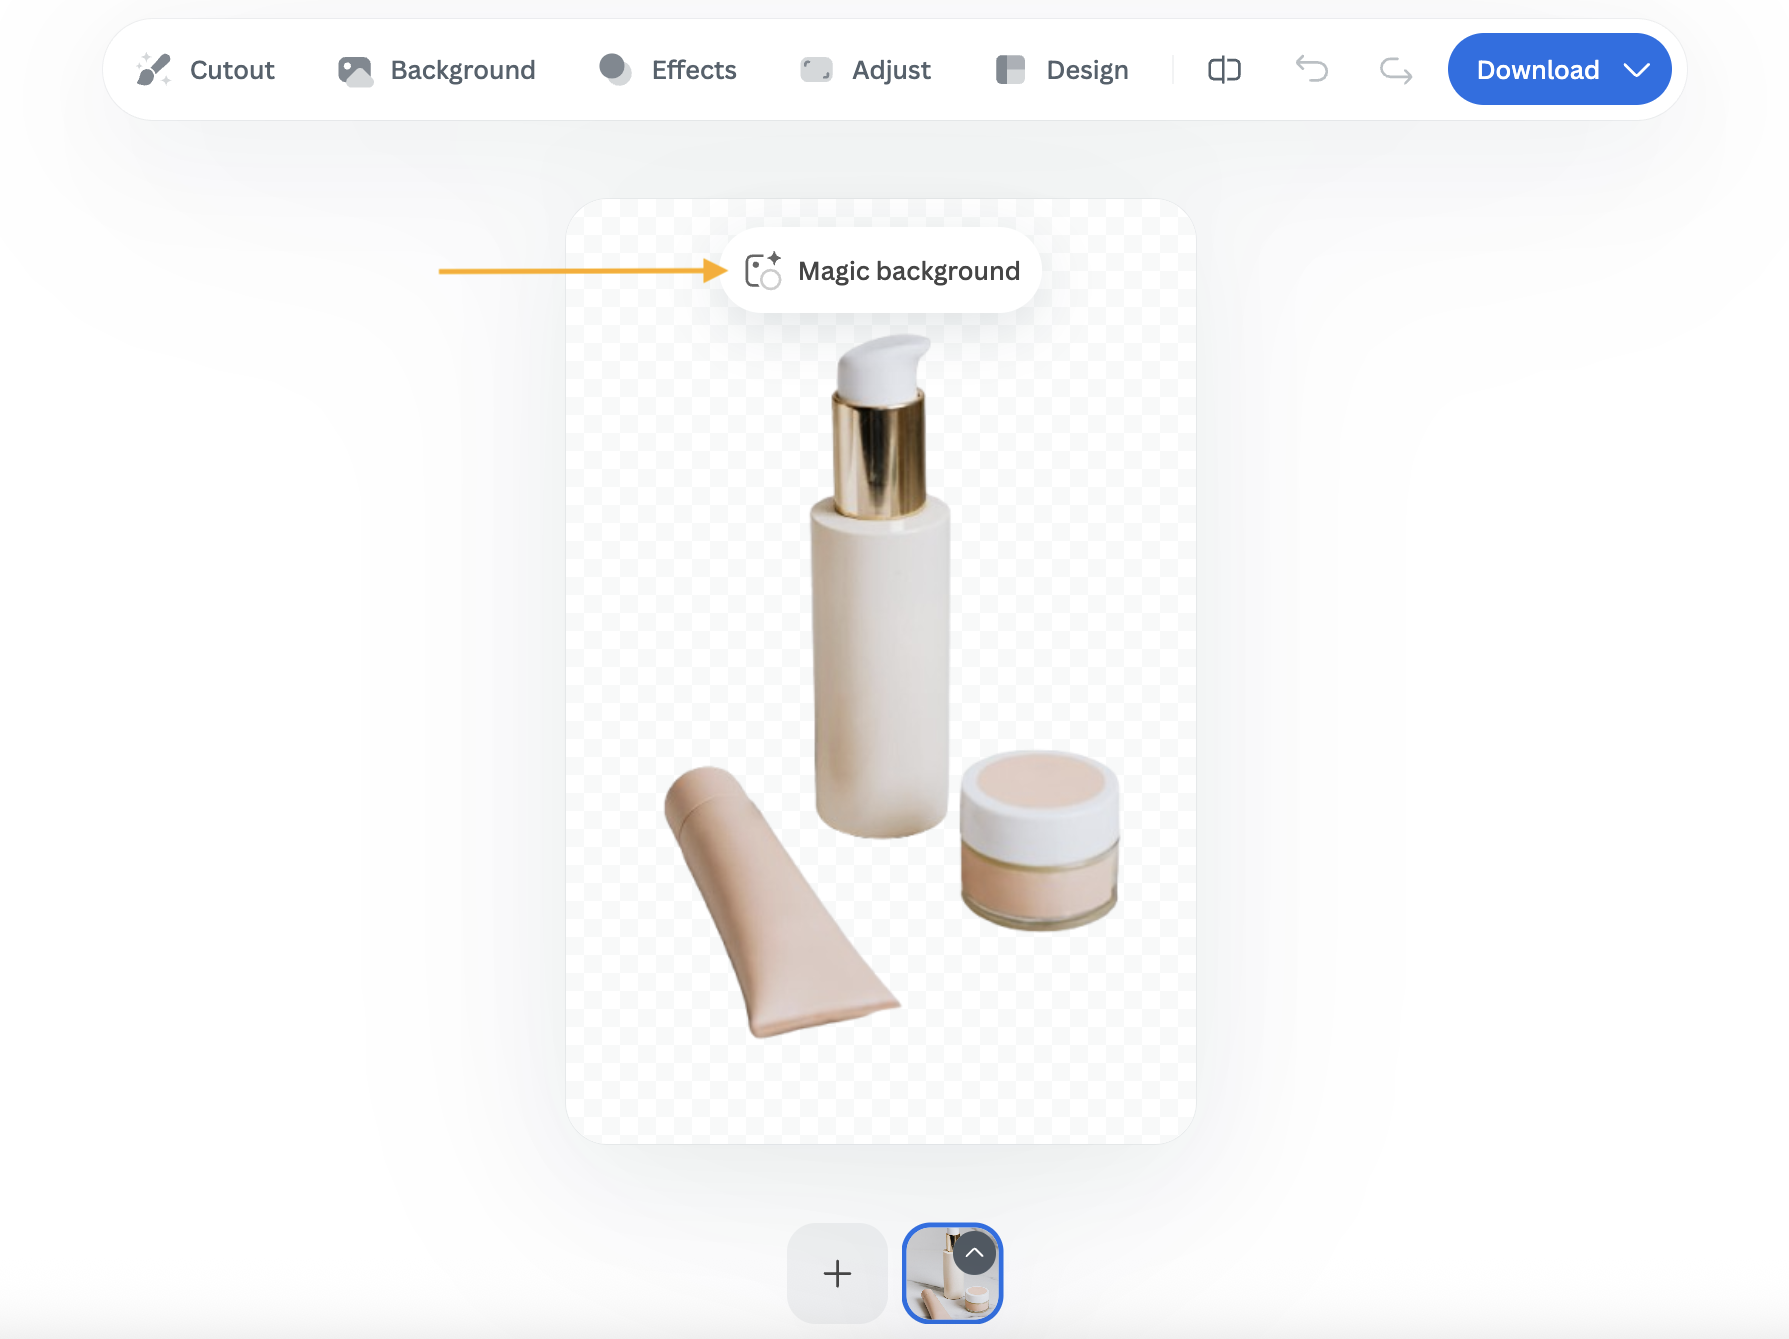Select the cream jar on the canvas
This screenshot has height=1339, width=1789.
tap(1039, 840)
